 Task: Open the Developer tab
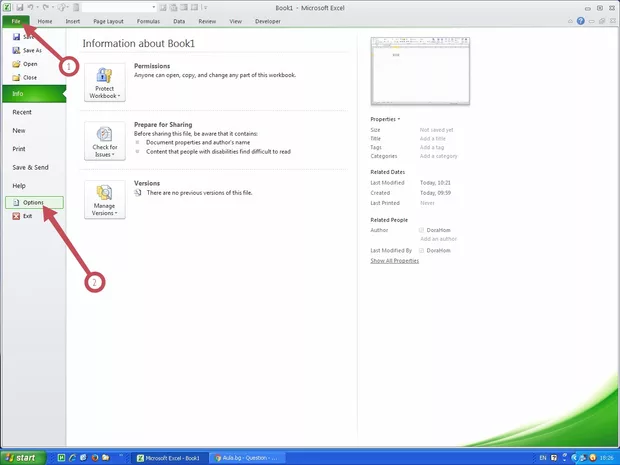click(268, 21)
